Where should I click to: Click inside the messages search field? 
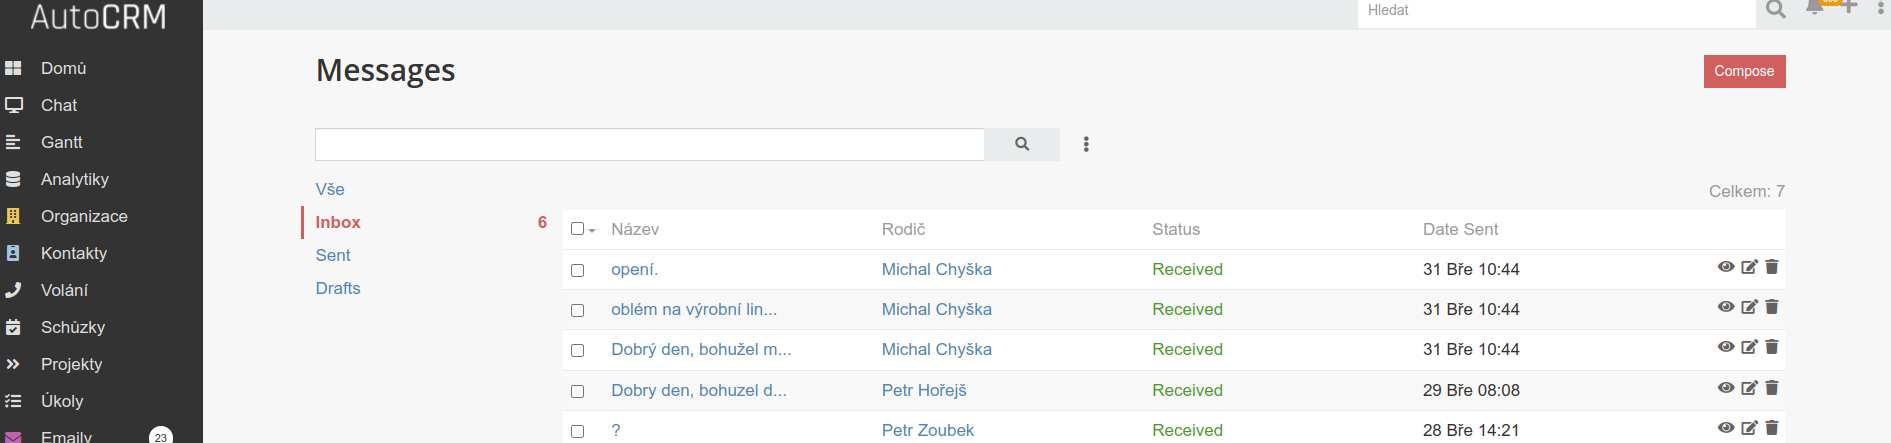650,144
